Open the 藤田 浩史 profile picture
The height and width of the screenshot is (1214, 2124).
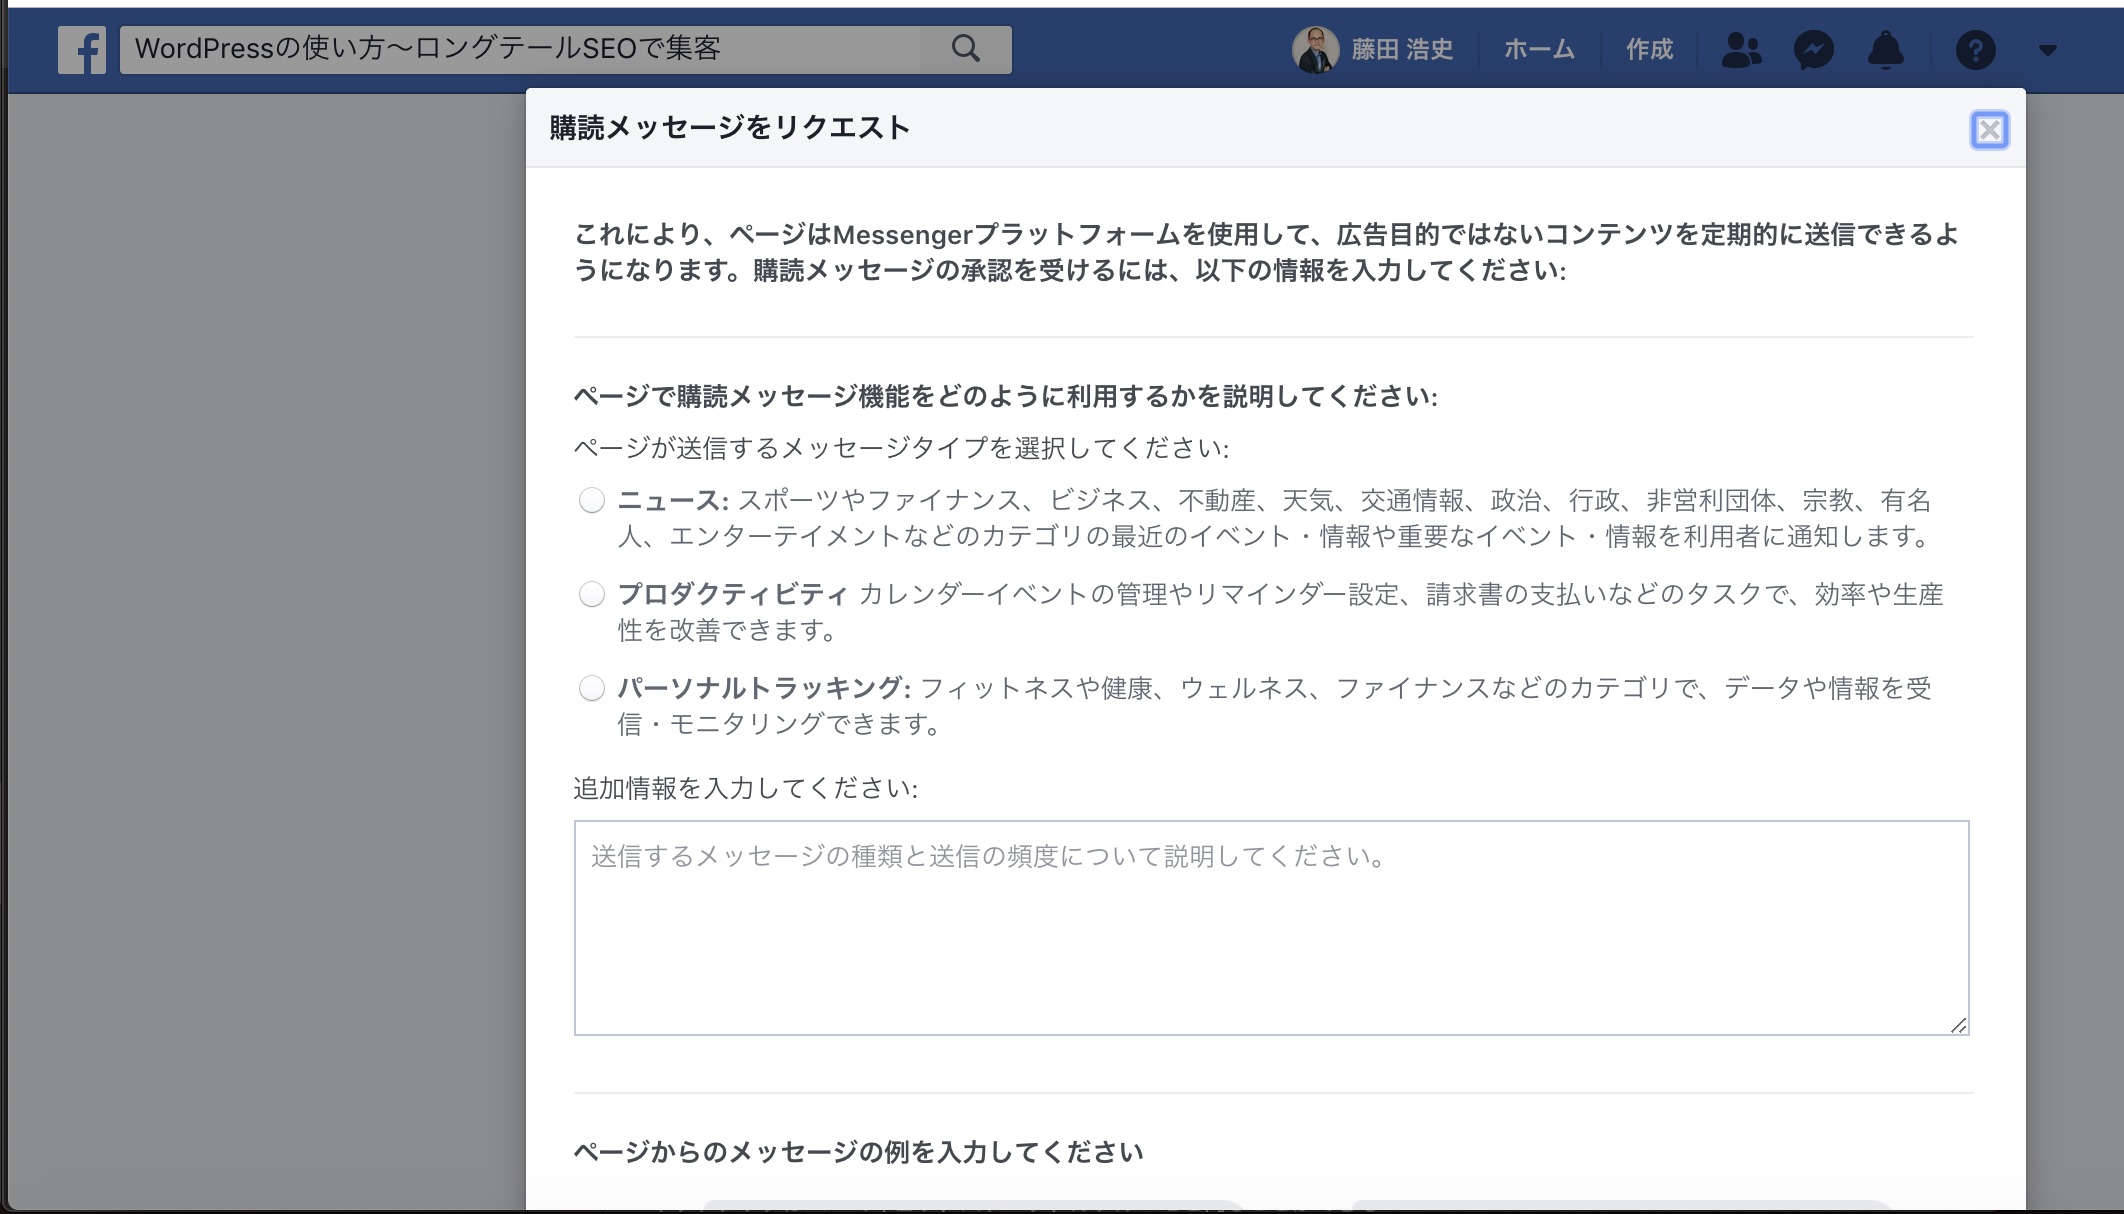coord(1315,49)
